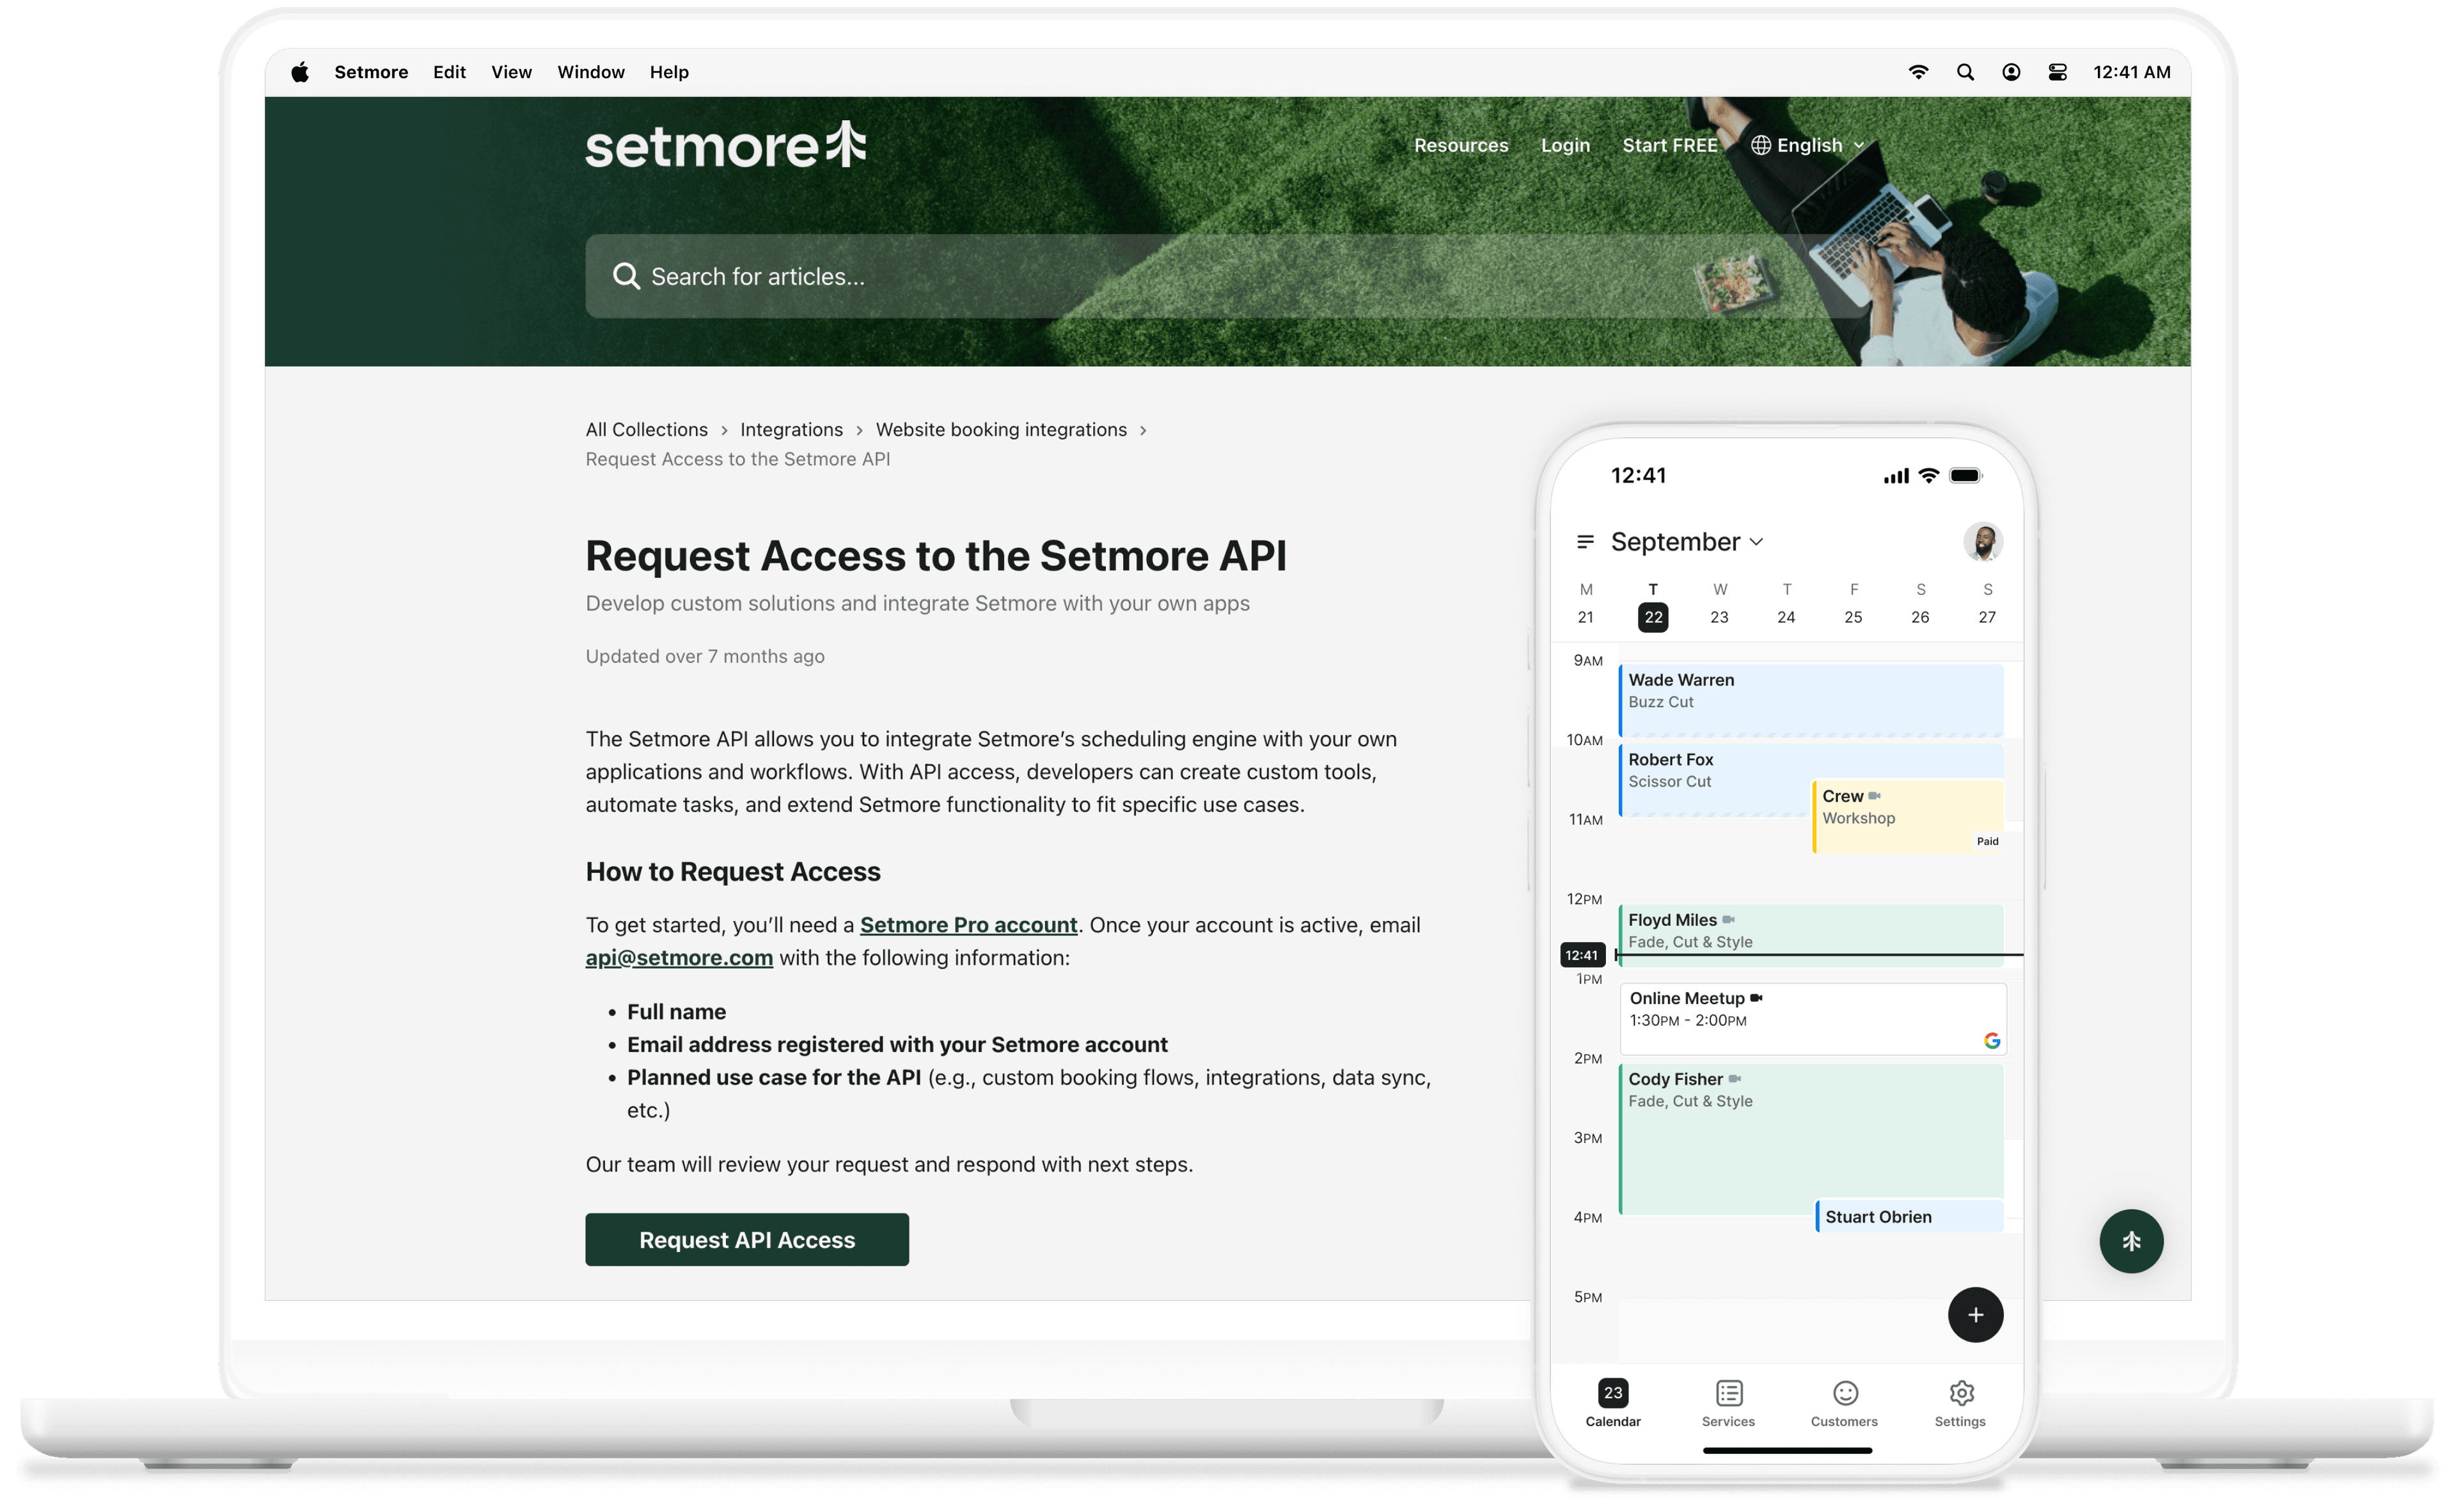Expand the Website booking integrations breadcrumb
The height and width of the screenshot is (1512, 2456).
(1001, 429)
